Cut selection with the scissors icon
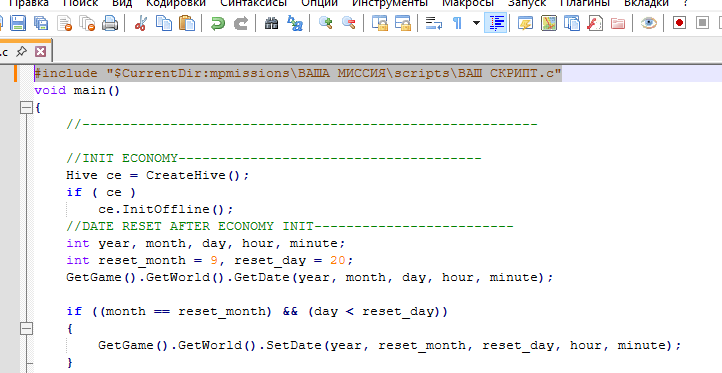 [141, 23]
